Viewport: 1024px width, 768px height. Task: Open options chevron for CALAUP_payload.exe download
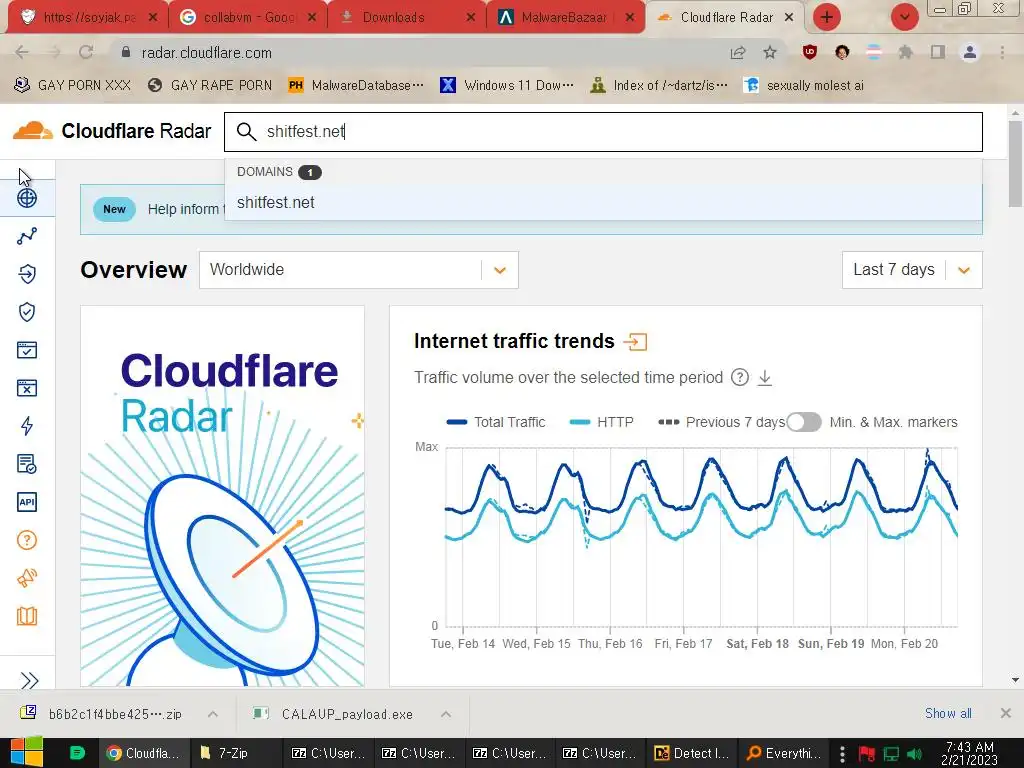coord(445,714)
